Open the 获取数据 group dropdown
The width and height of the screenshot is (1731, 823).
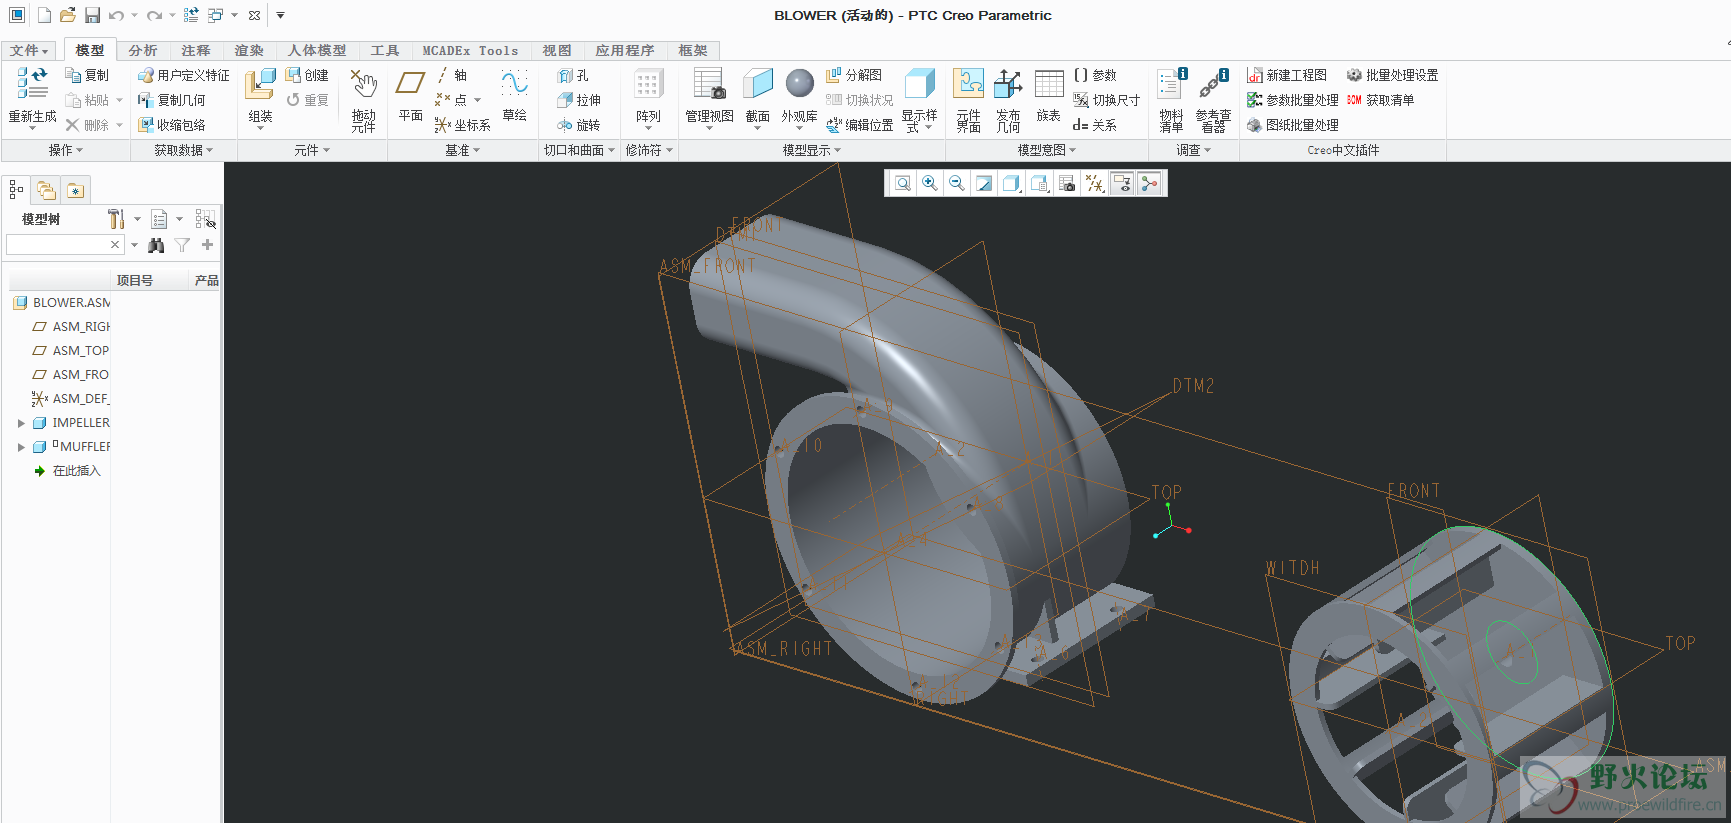pos(183,150)
